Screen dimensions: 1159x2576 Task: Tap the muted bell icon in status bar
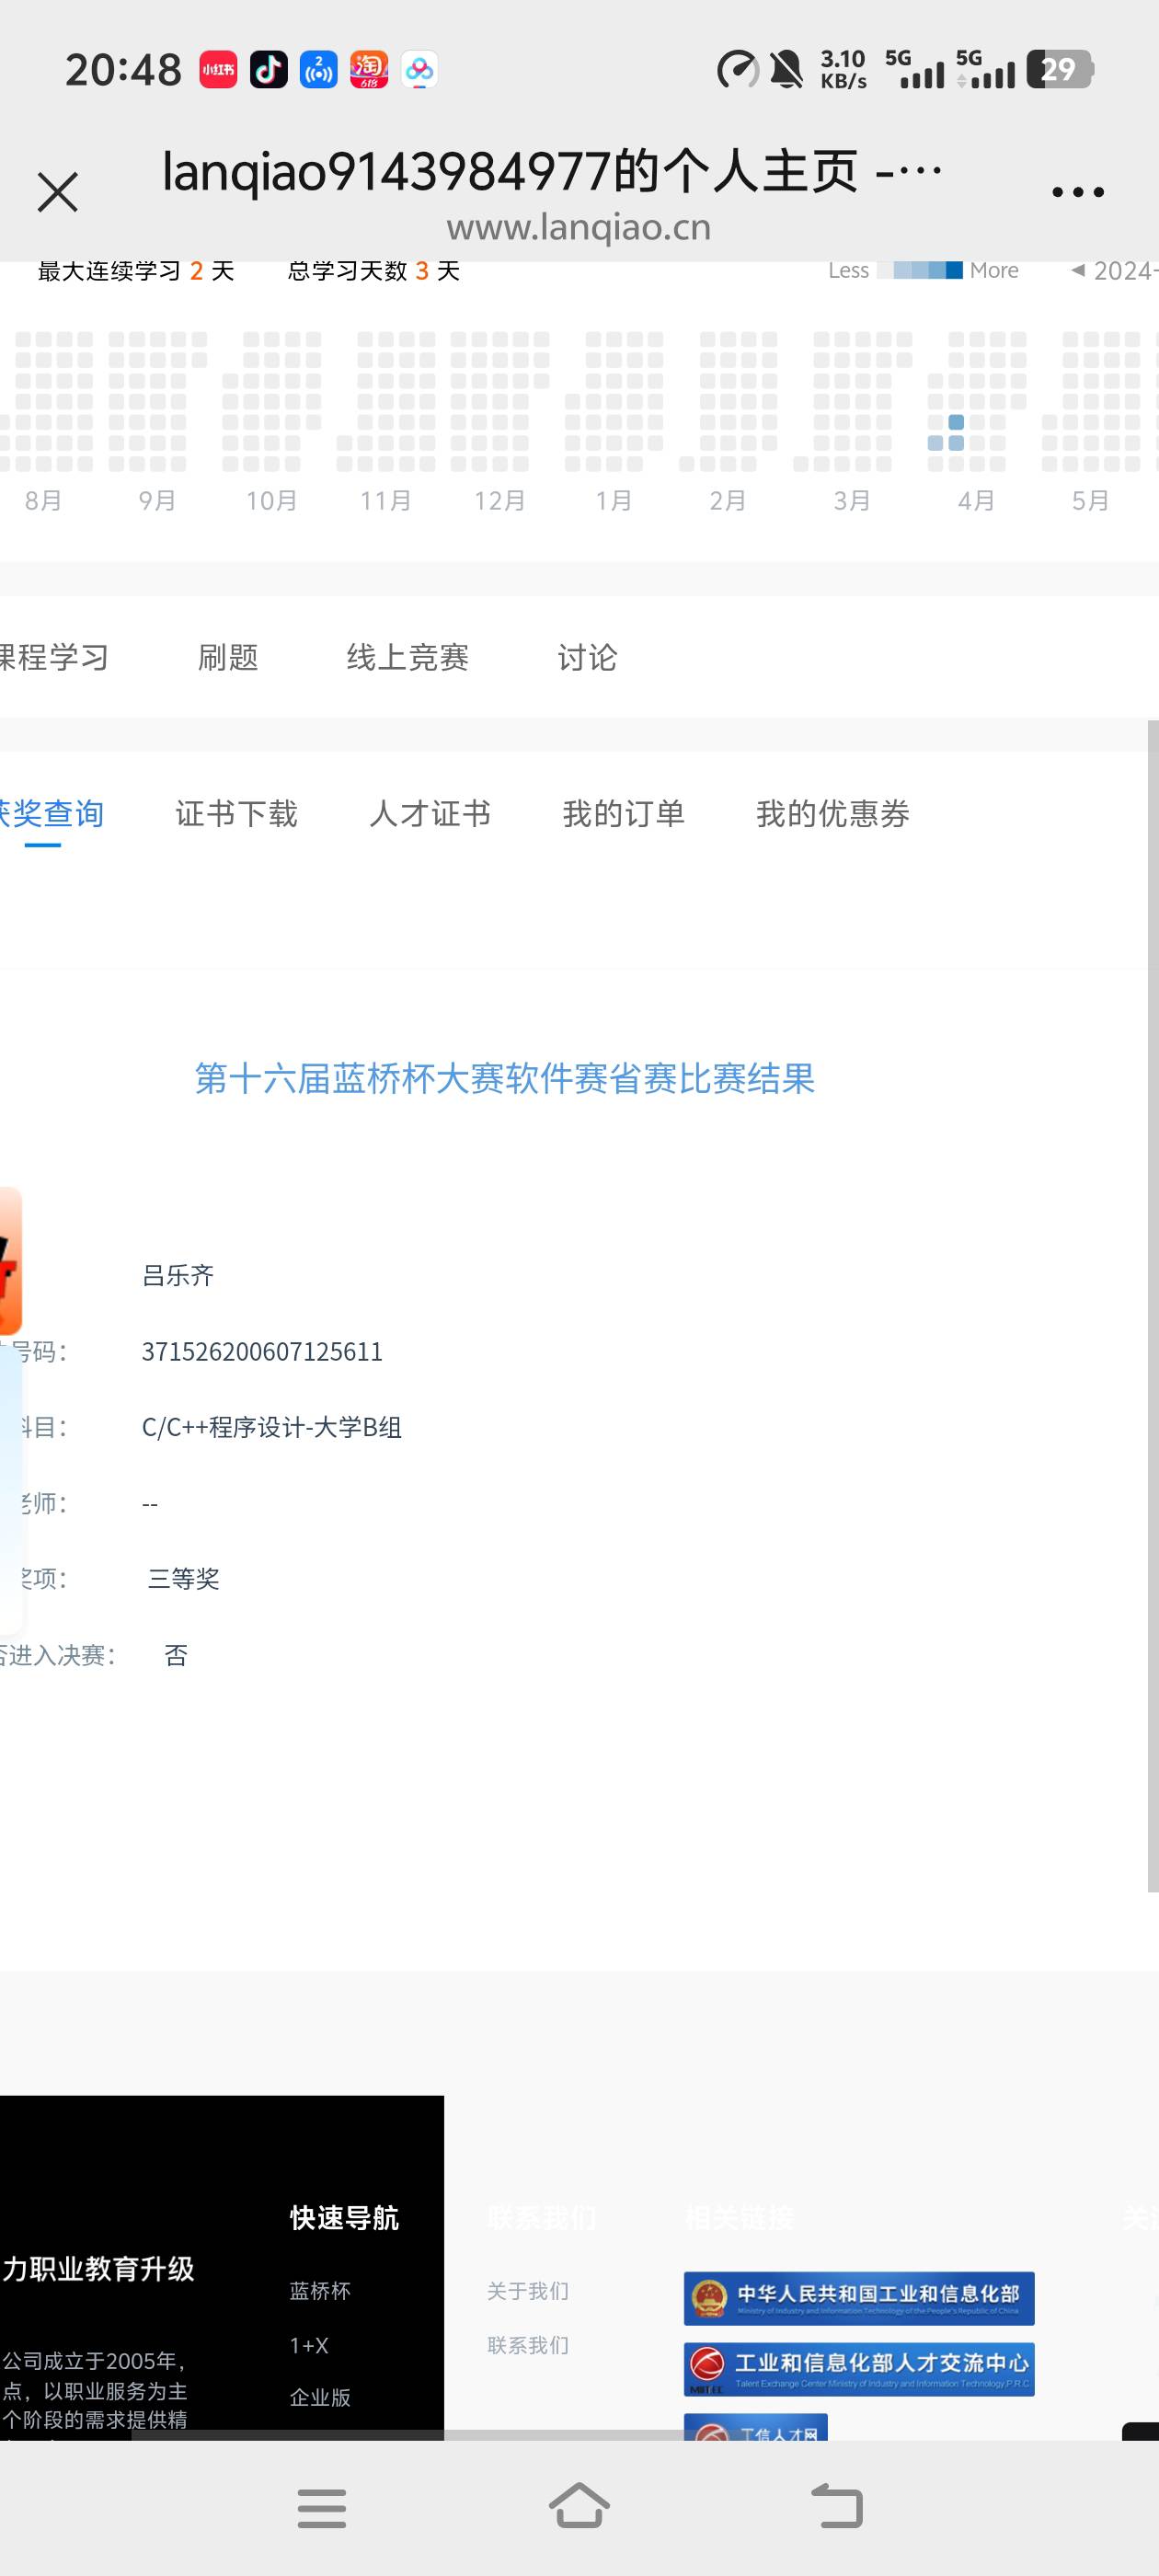point(787,70)
